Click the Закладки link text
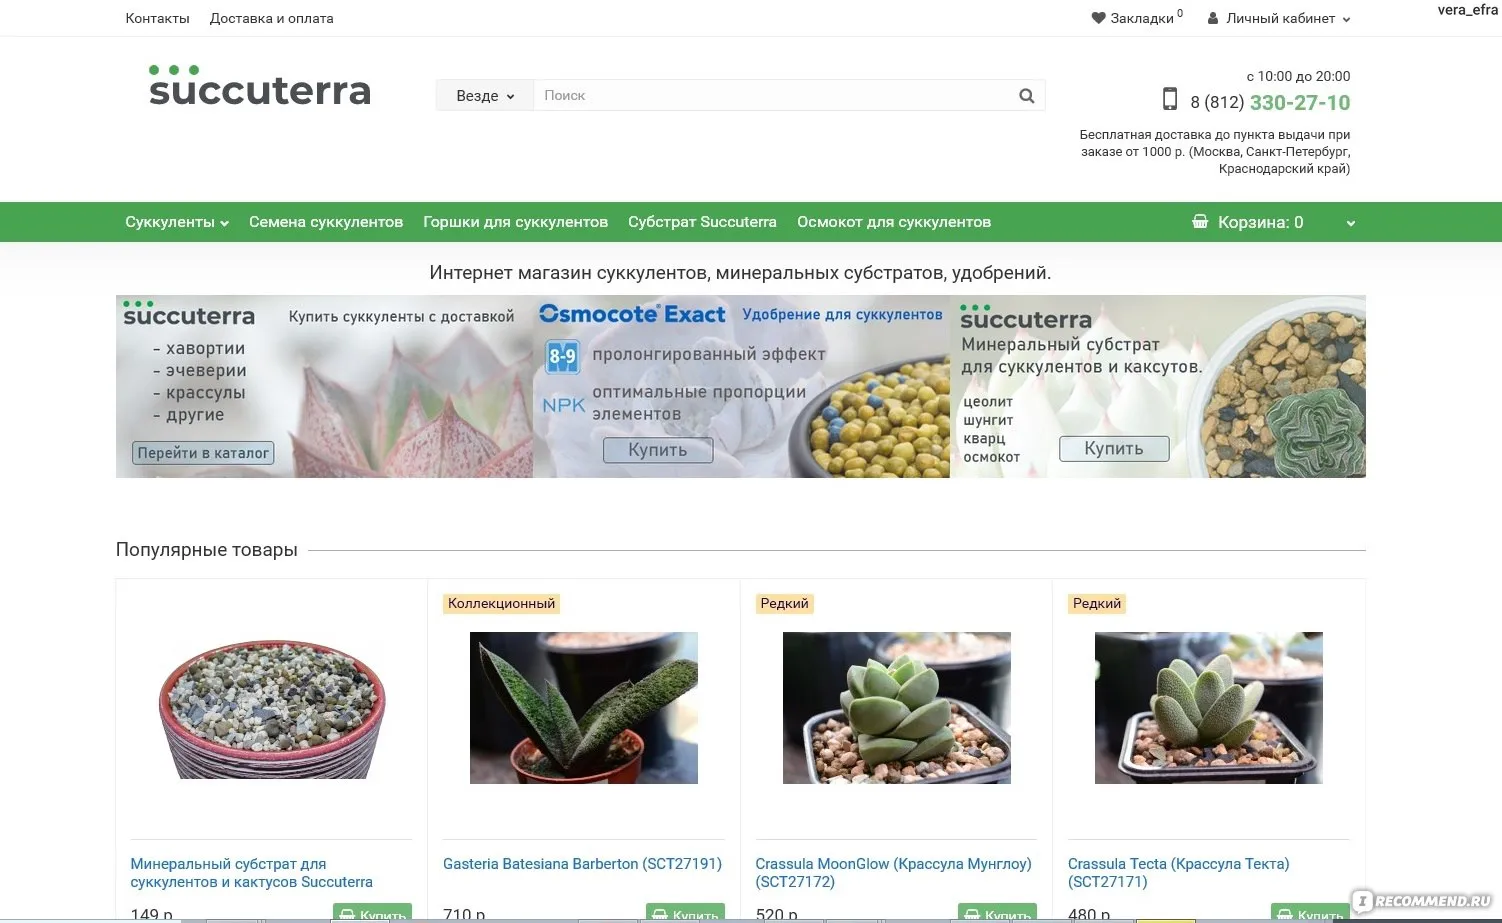This screenshot has width=1502, height=923. 1142,18
